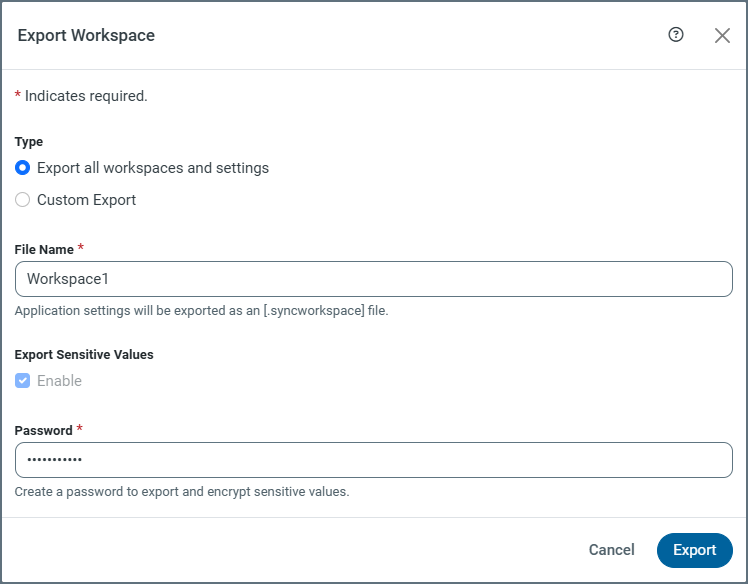Select the 'Export all workspaces and settings' radio button

tap(23, 168)
